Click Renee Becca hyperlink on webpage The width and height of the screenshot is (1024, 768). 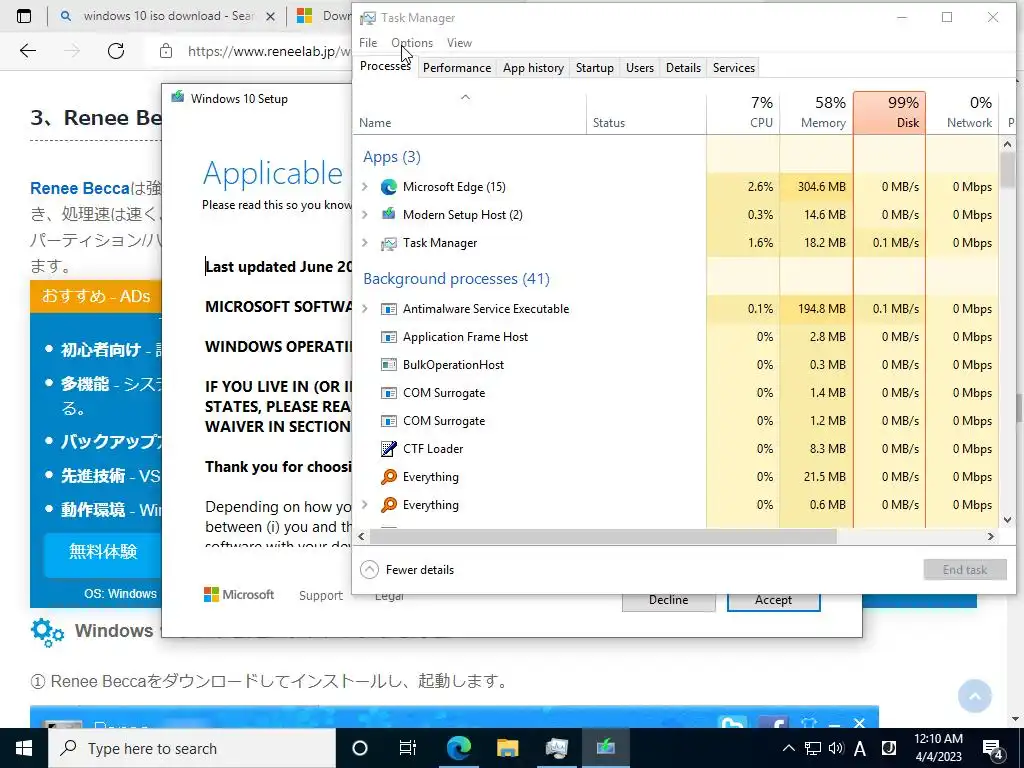click(80, 188)
